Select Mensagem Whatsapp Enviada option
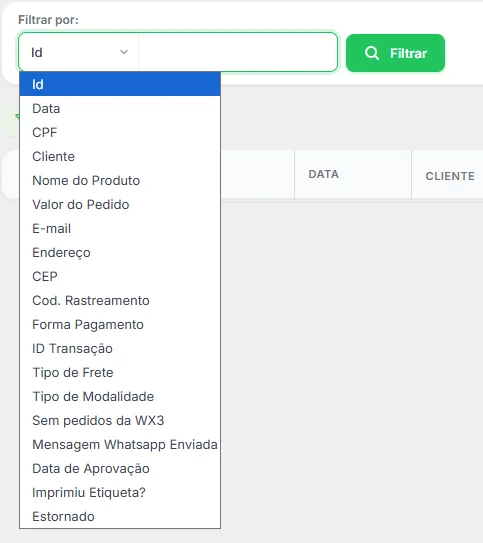 point(120,444)
